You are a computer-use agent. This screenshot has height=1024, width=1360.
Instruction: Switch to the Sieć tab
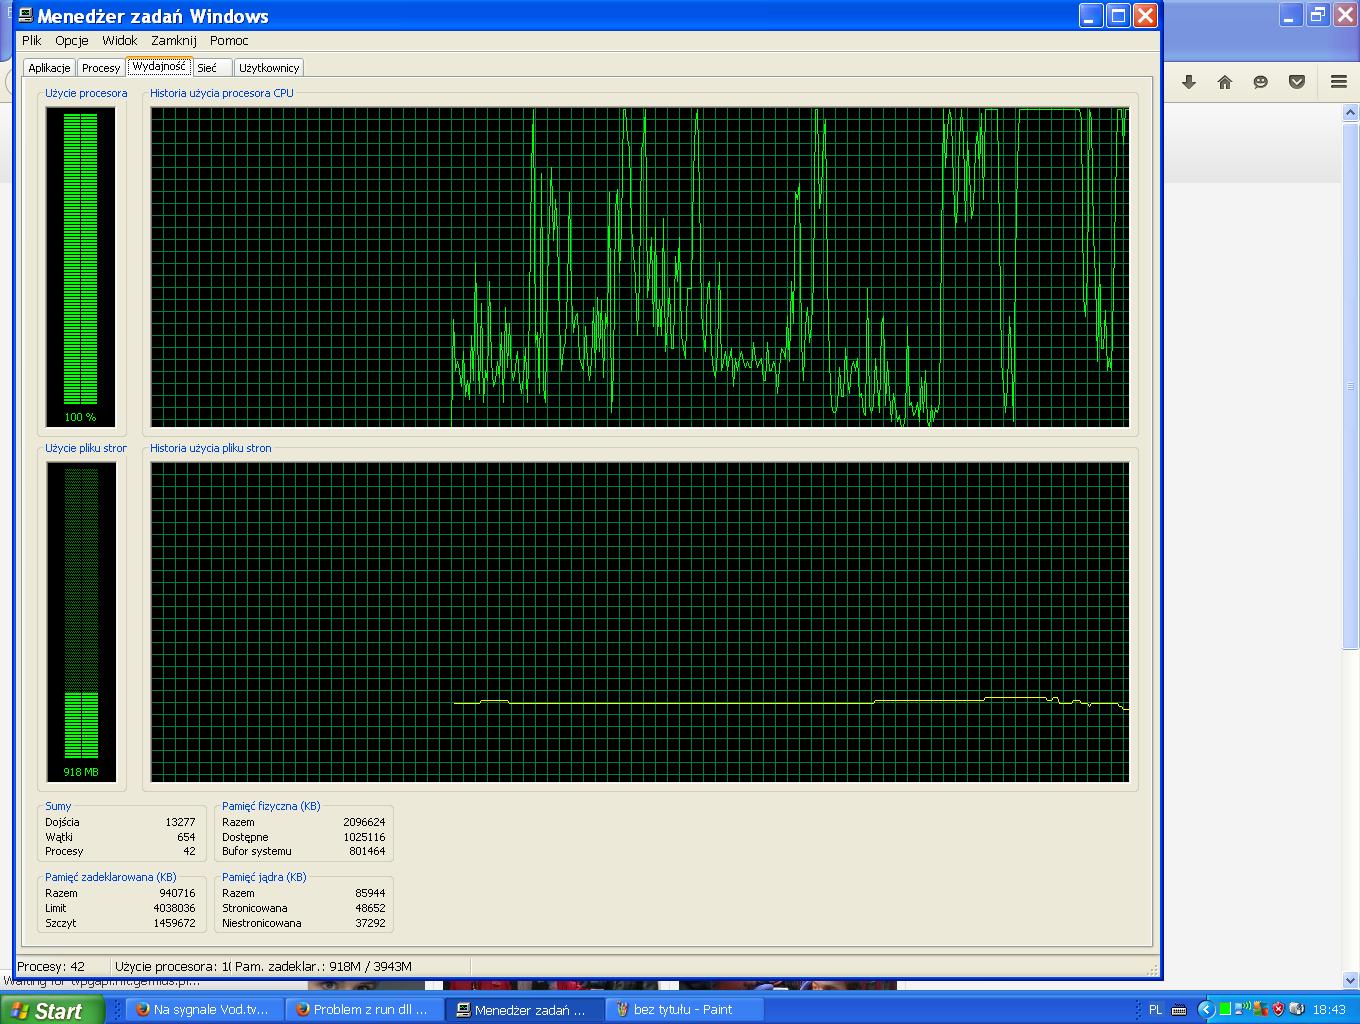(207, 68)
